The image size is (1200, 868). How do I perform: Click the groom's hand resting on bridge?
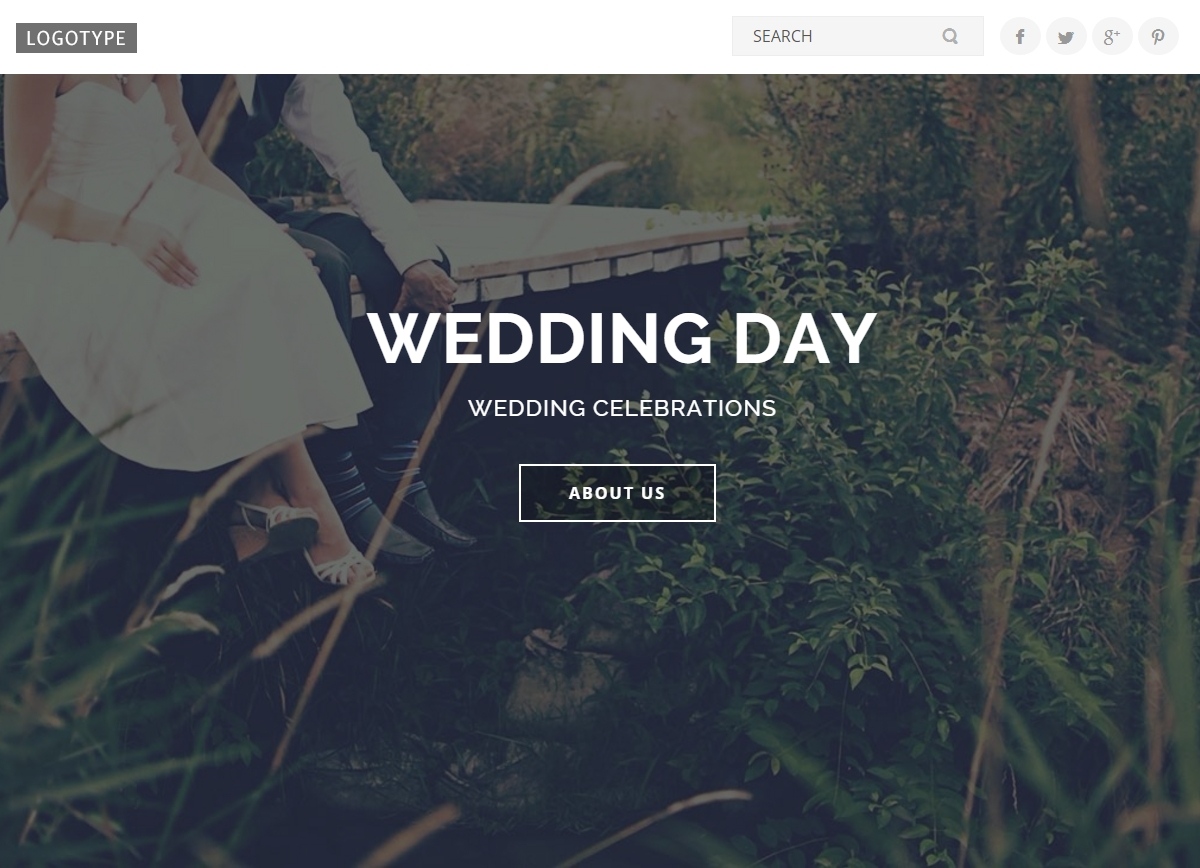click(x=425, y=285)
